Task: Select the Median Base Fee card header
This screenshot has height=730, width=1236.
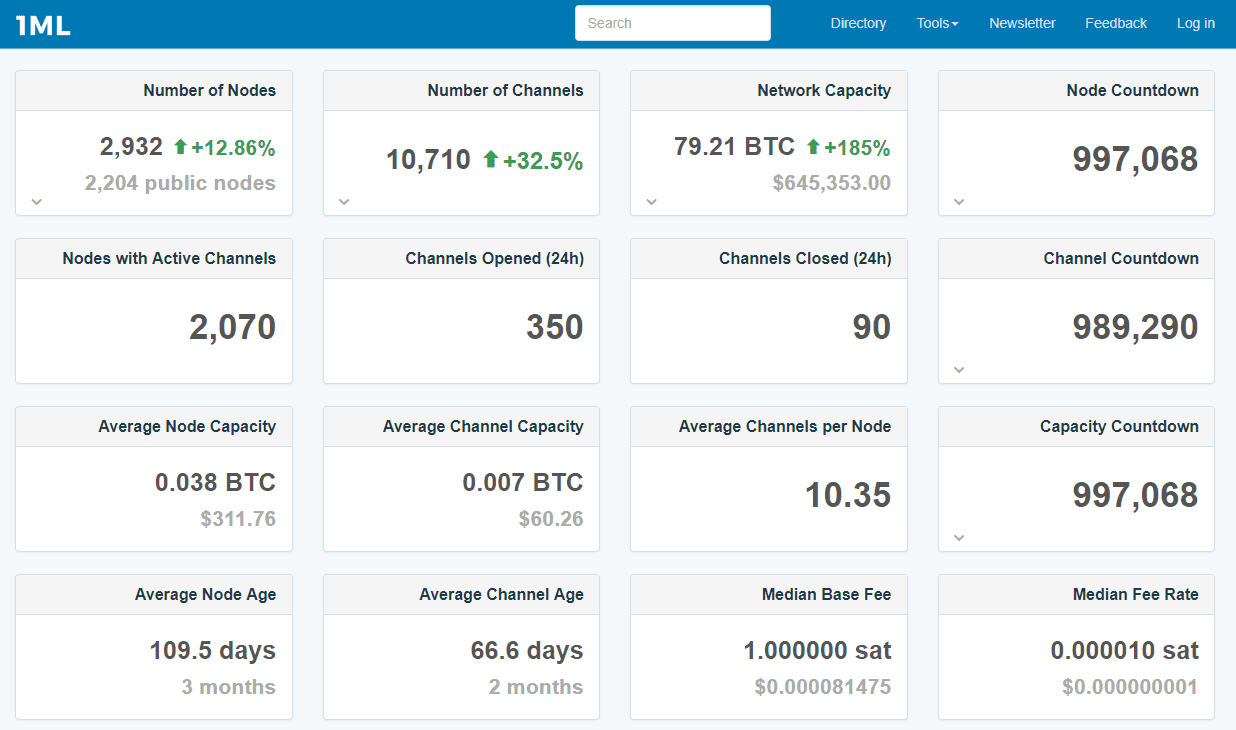Action: click(768, 594)
